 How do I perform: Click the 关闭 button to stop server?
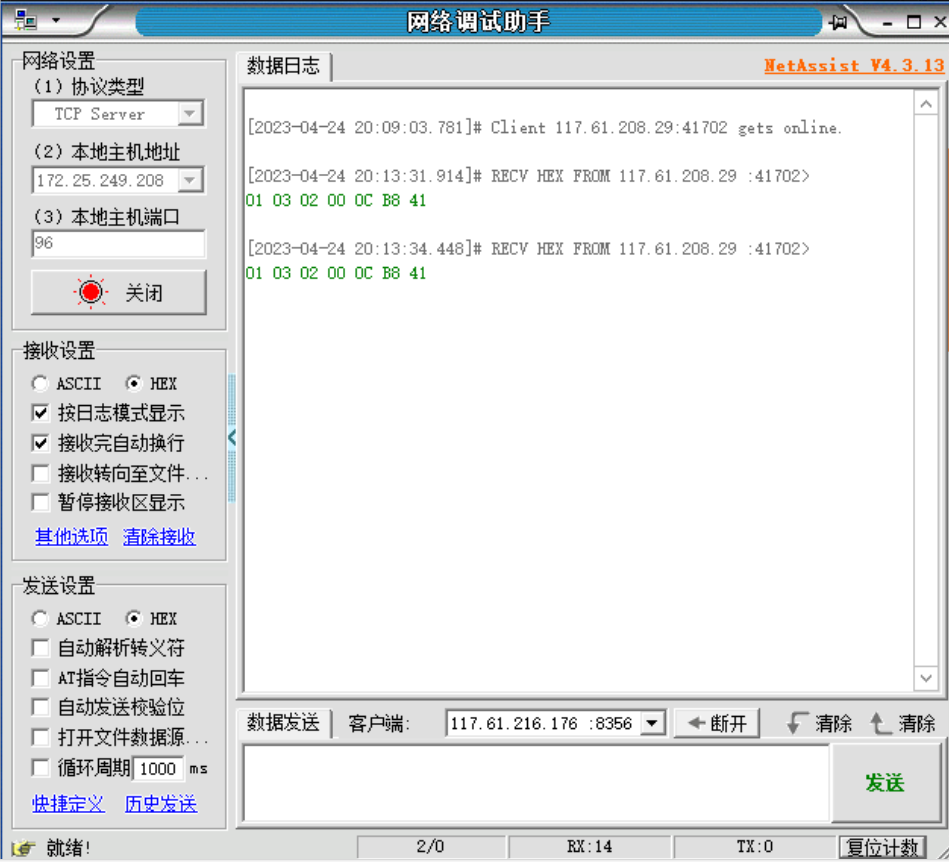point(119,292)
